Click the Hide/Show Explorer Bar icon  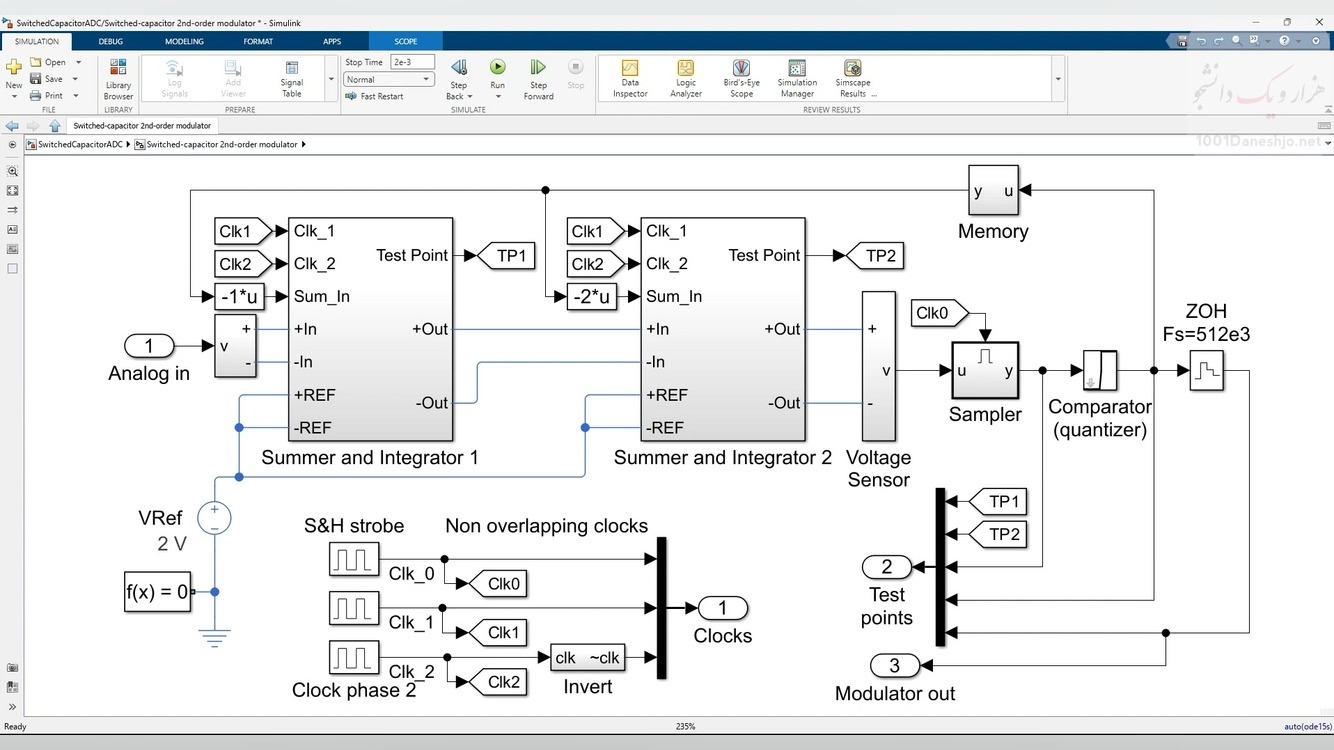12,144
